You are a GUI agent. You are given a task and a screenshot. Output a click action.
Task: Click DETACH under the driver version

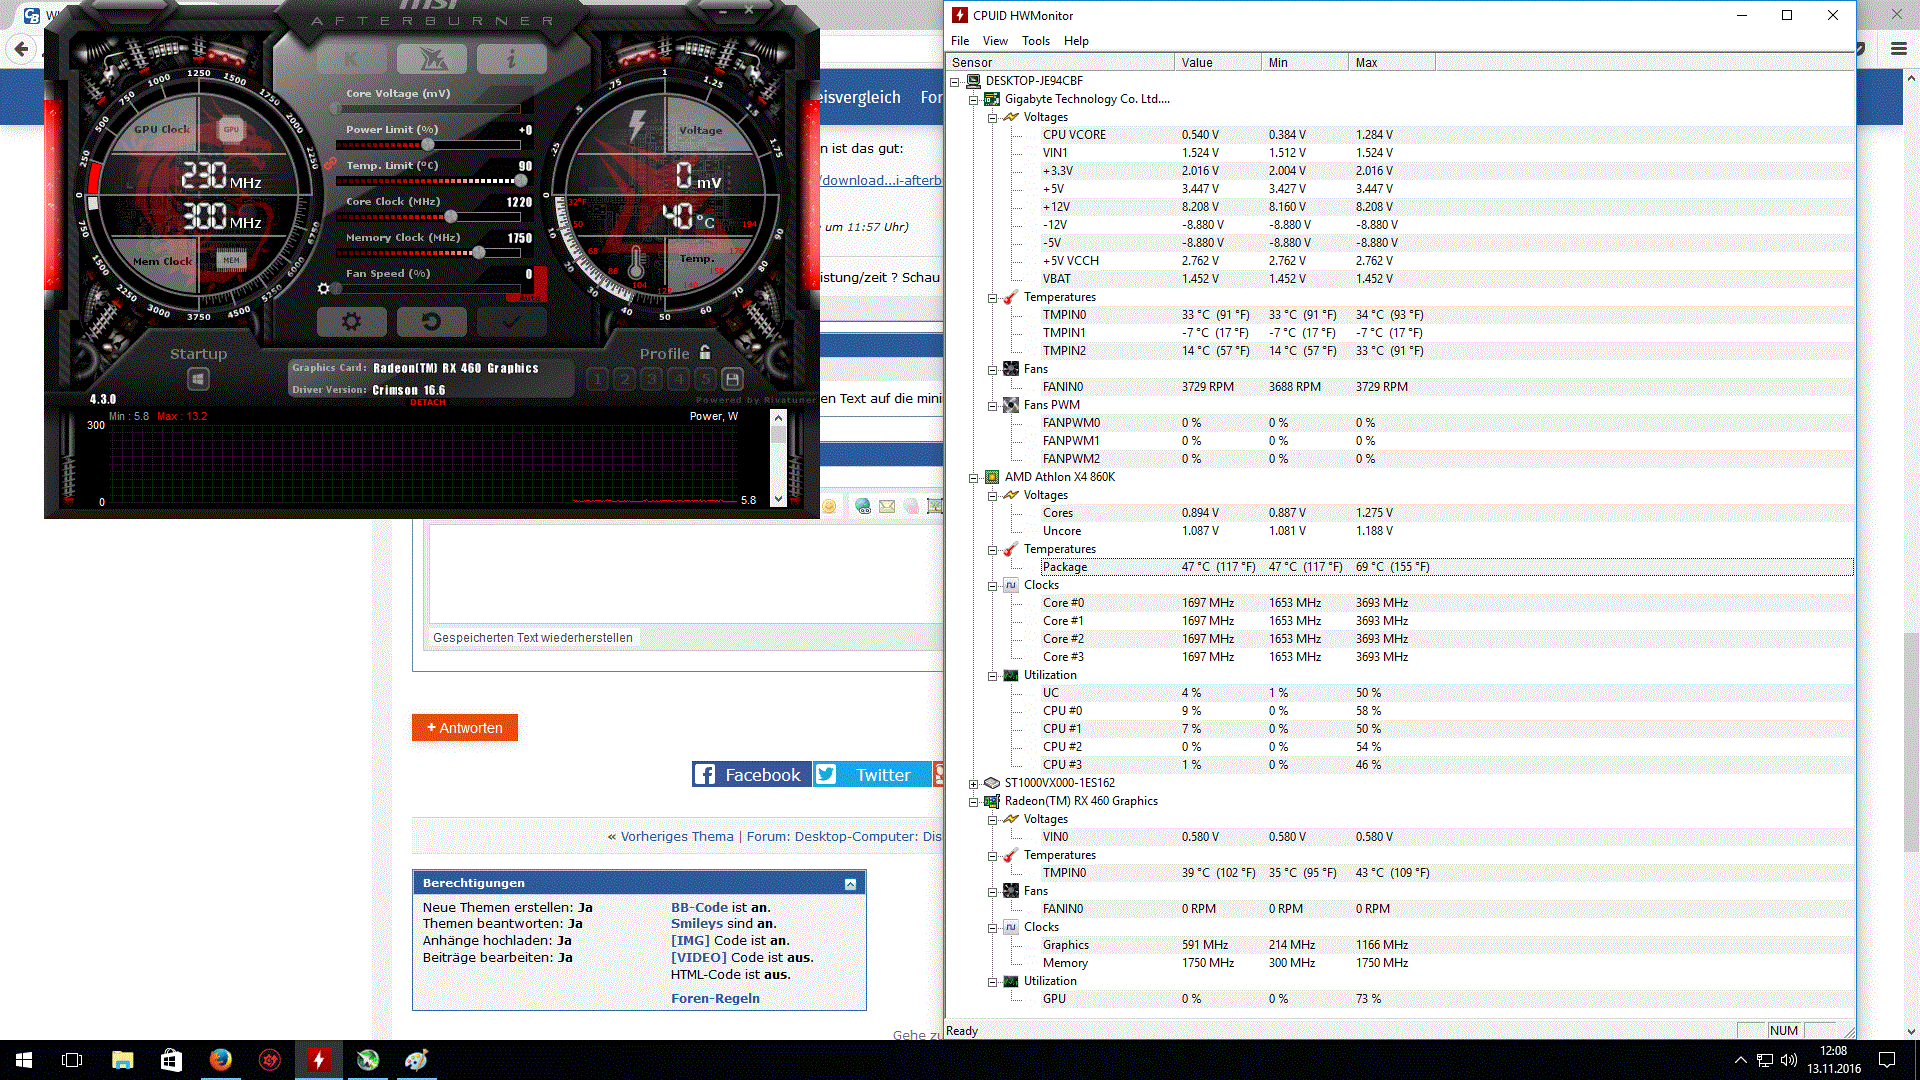427,402
